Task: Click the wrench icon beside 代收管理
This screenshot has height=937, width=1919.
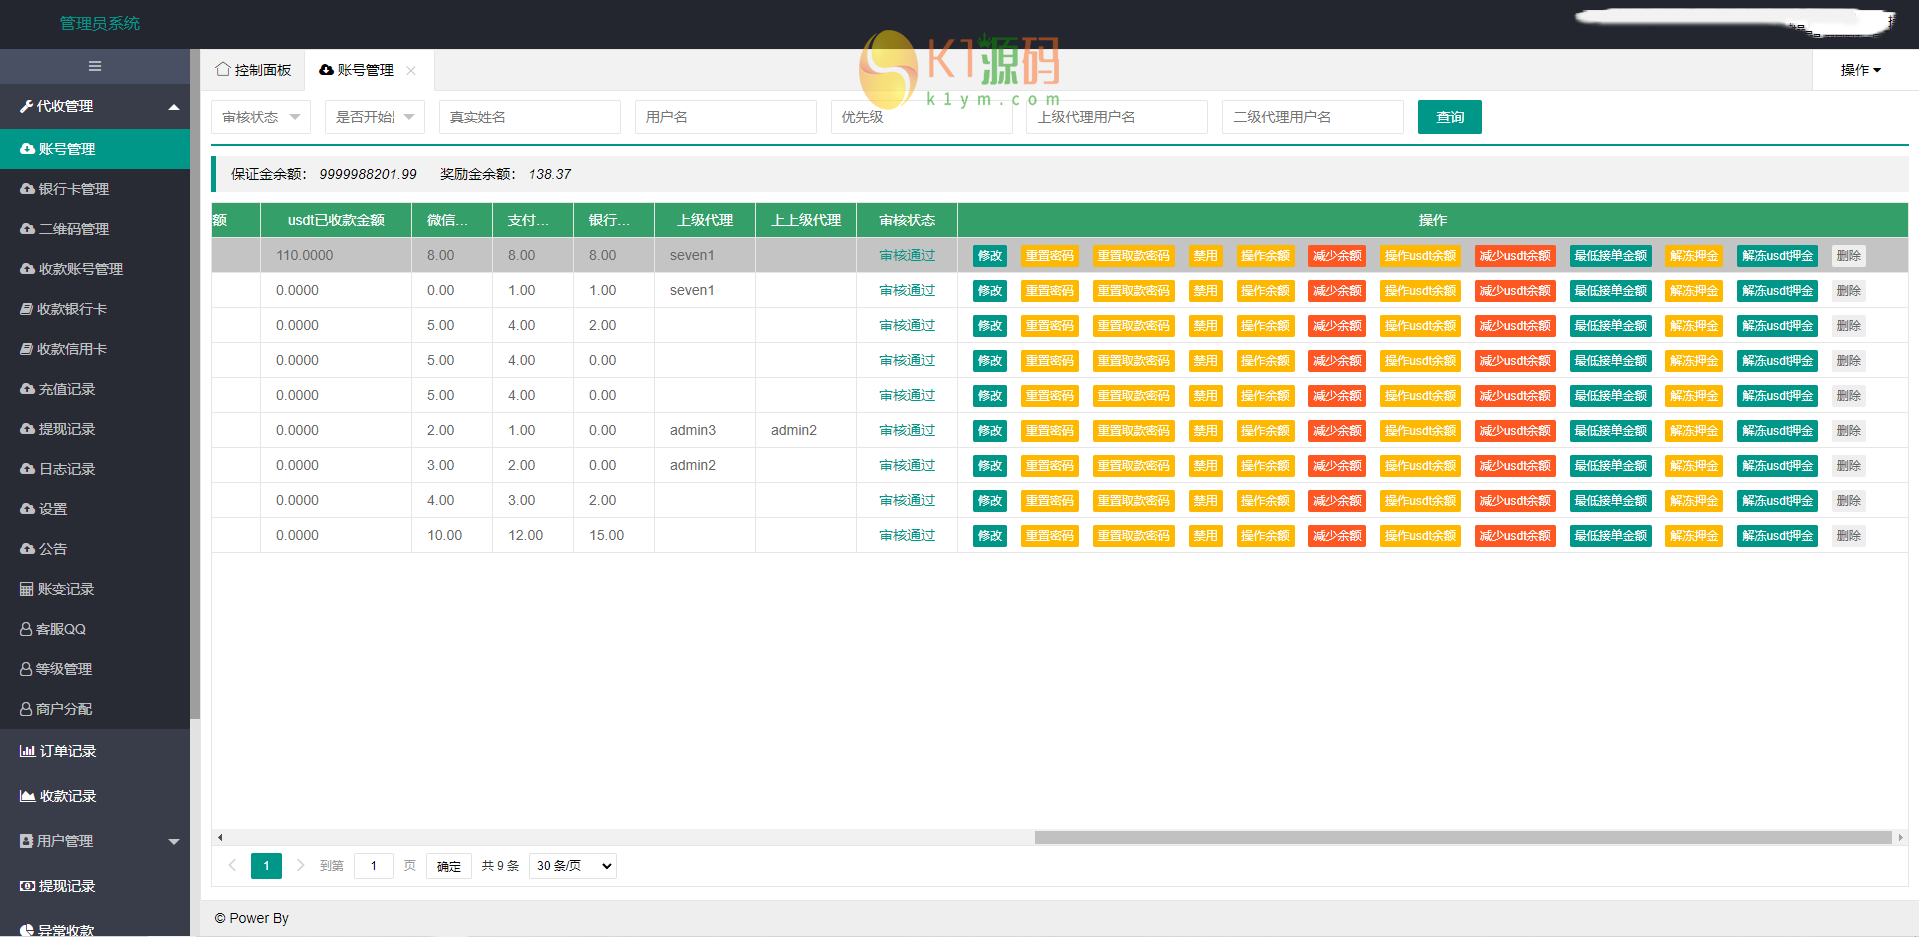Action: (x=27, y=106)
